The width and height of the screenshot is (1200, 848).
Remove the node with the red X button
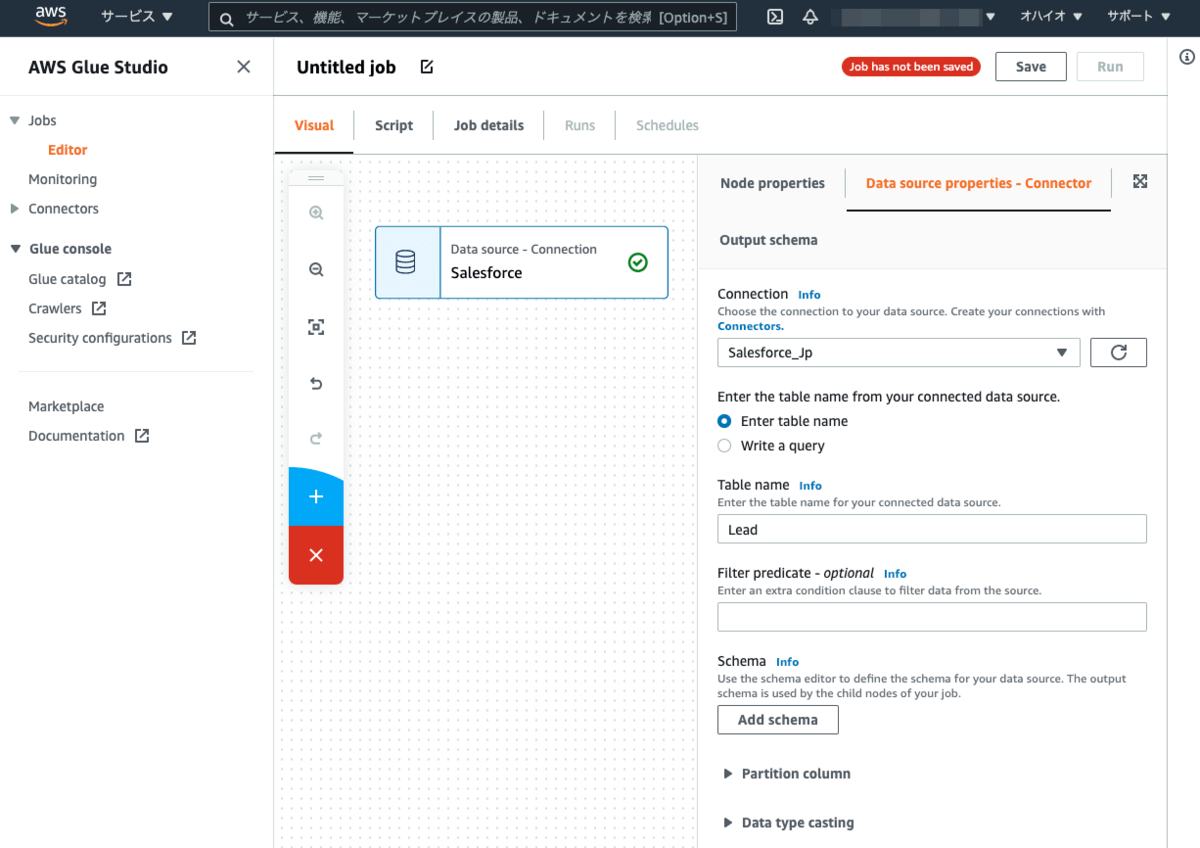(x=316, y=555)
